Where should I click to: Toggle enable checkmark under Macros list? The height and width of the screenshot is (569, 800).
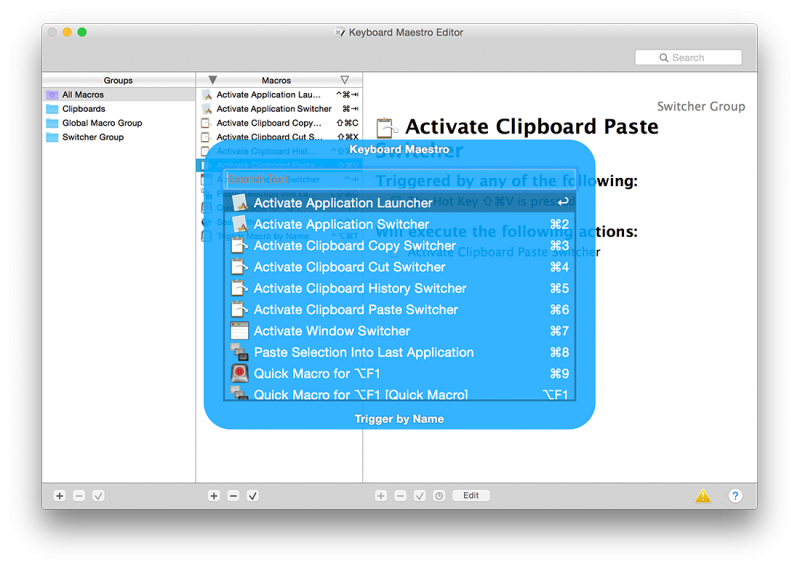point(253,496)
